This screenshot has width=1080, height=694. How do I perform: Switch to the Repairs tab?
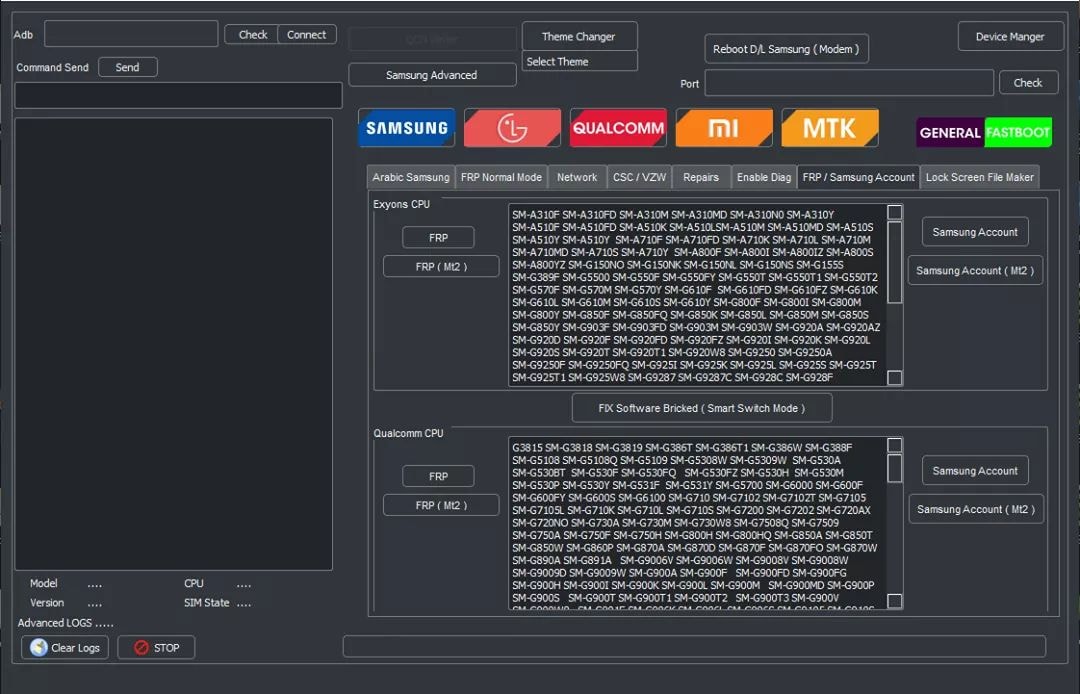(701, 177)
